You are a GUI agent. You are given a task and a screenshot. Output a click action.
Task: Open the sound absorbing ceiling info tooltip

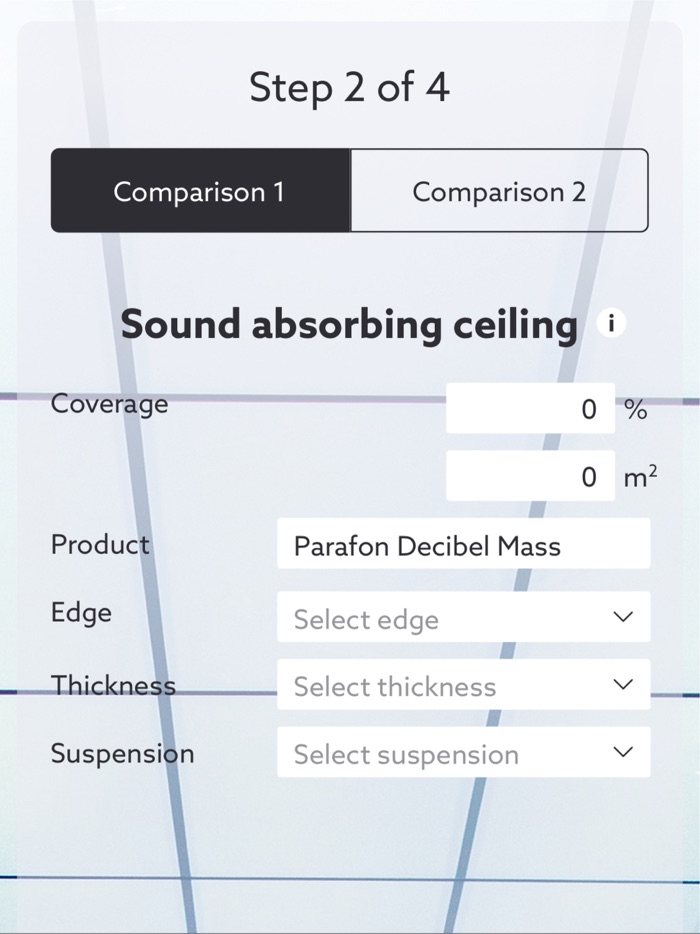click(611, 323)
